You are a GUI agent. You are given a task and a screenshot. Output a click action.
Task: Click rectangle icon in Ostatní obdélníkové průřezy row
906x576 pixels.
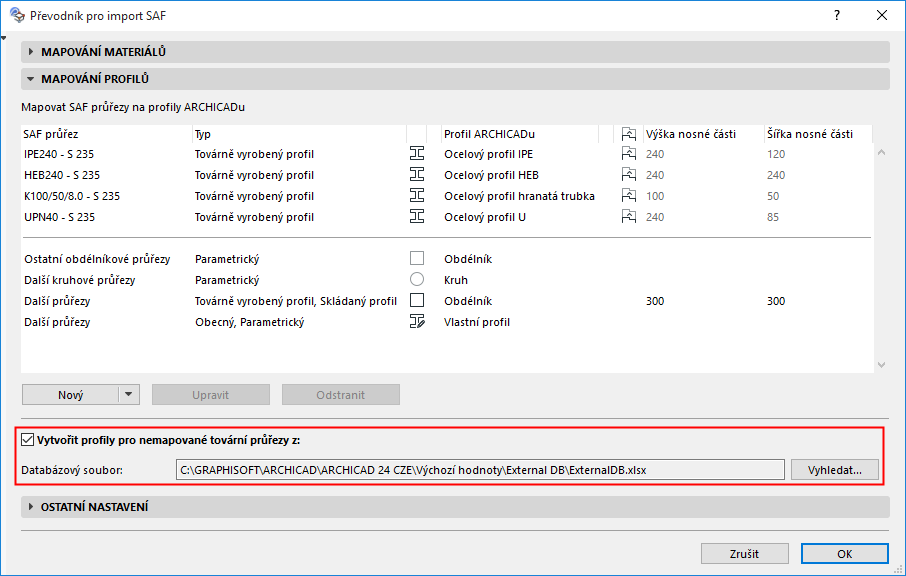pyautogui.click(x=417, y=258)
